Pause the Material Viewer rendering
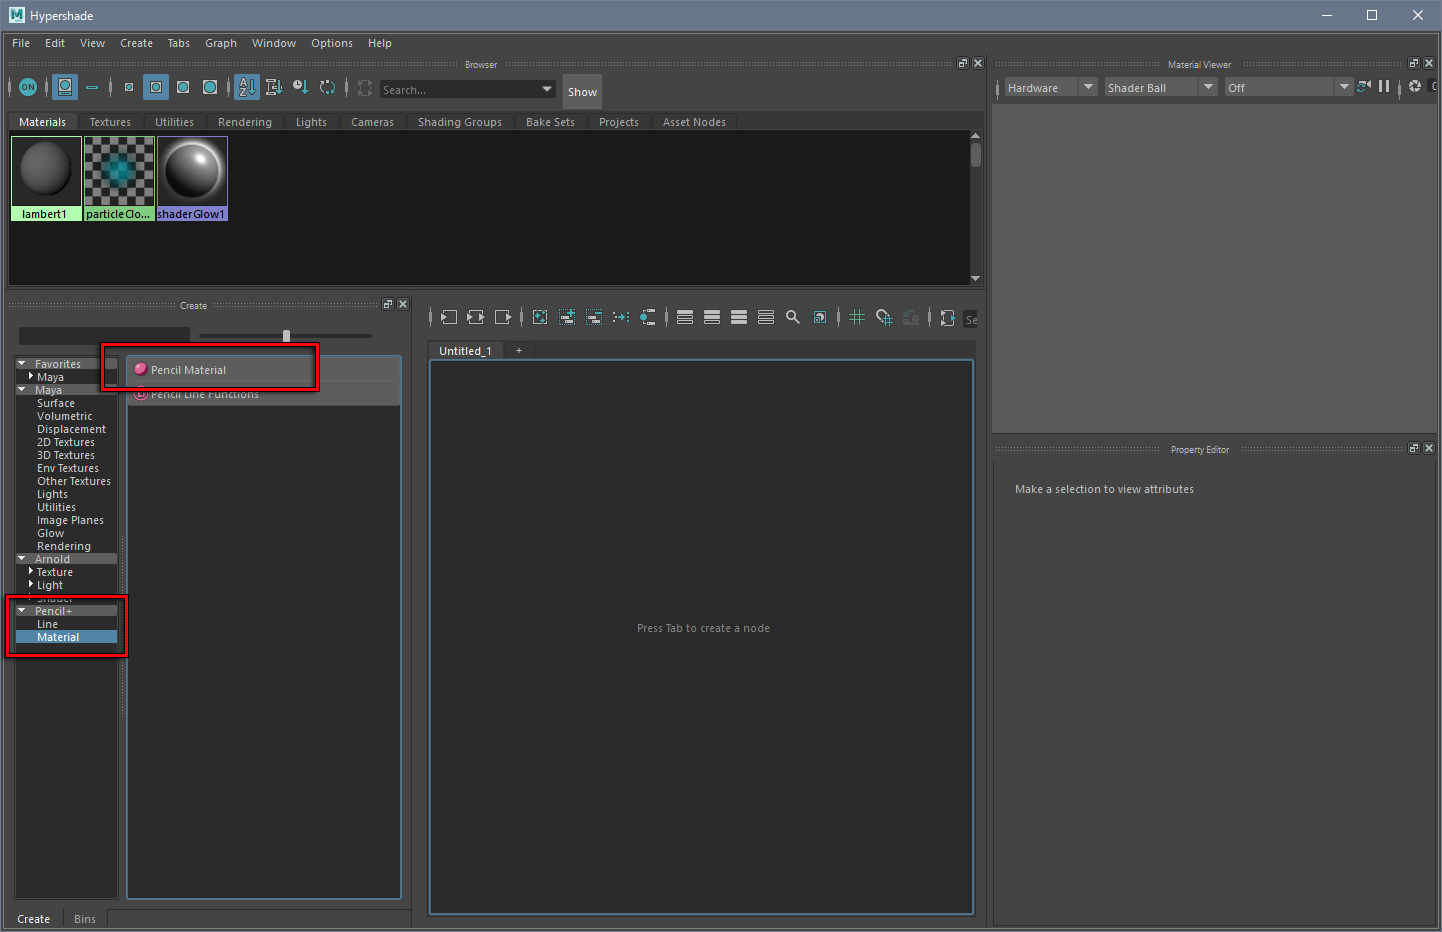 point(1384,87)
